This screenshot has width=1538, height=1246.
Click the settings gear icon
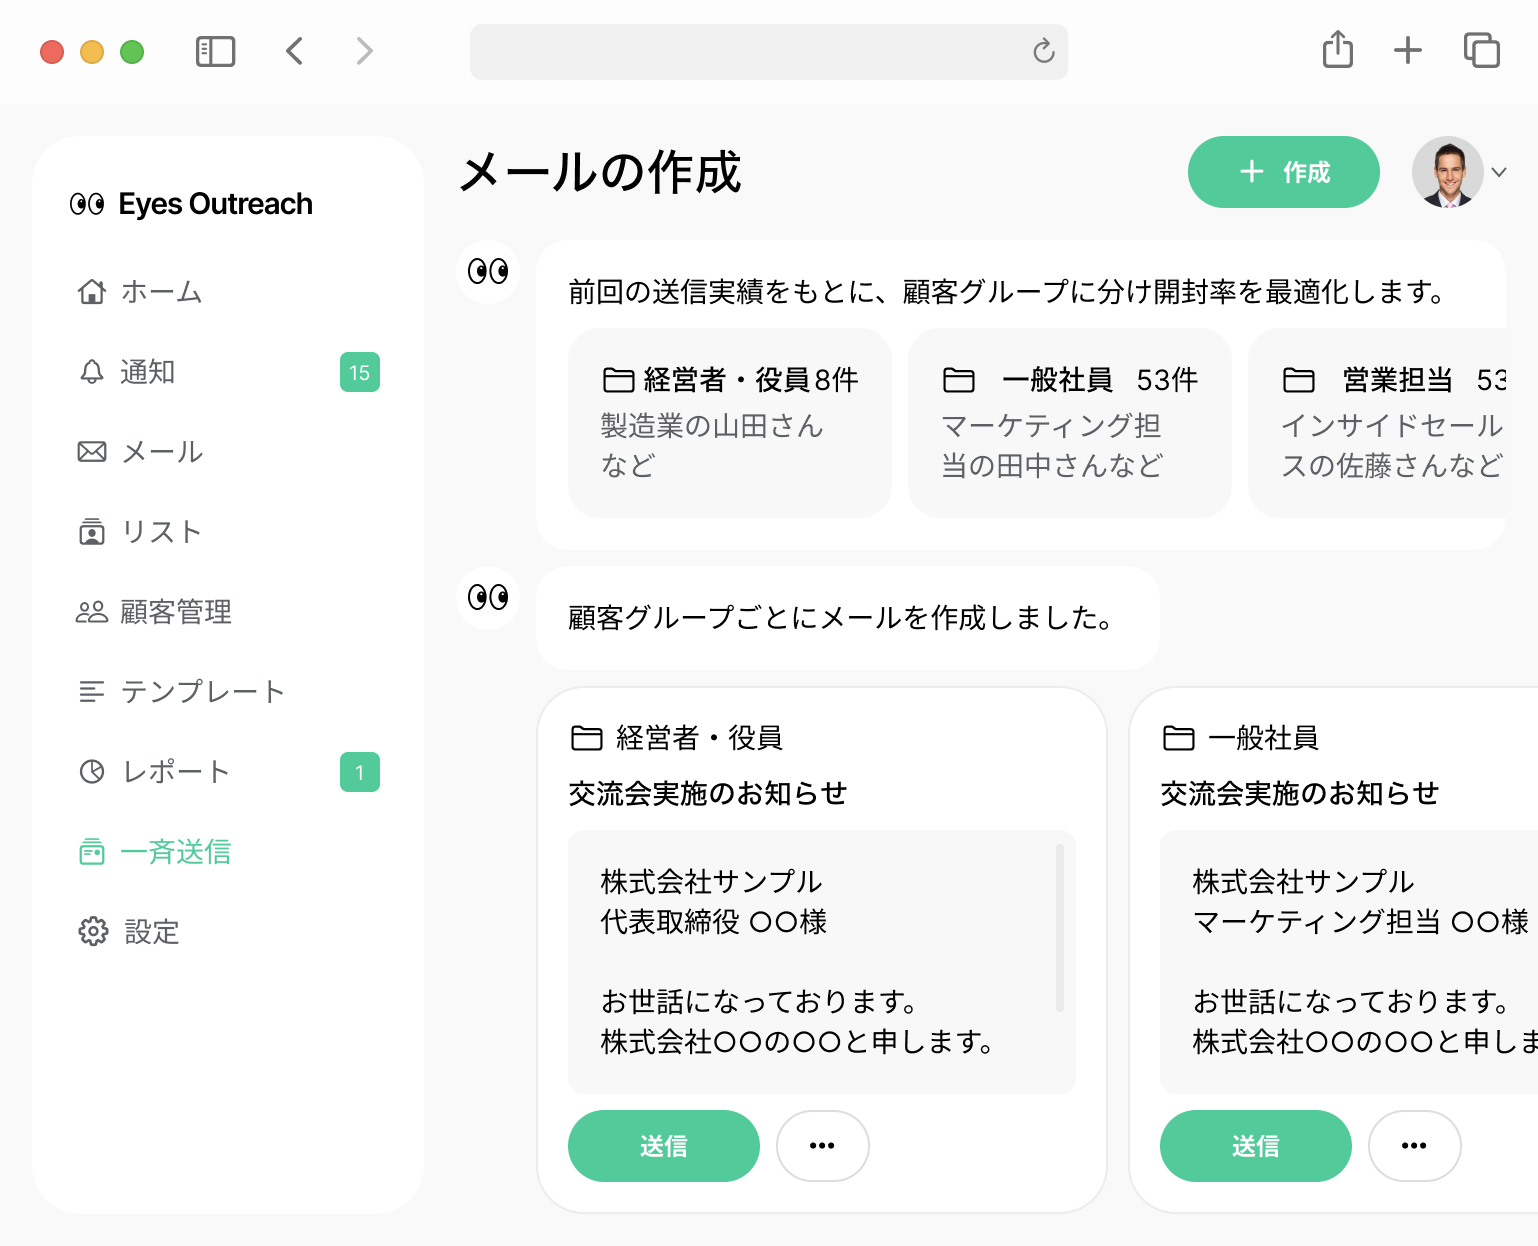tap(93, 932)
